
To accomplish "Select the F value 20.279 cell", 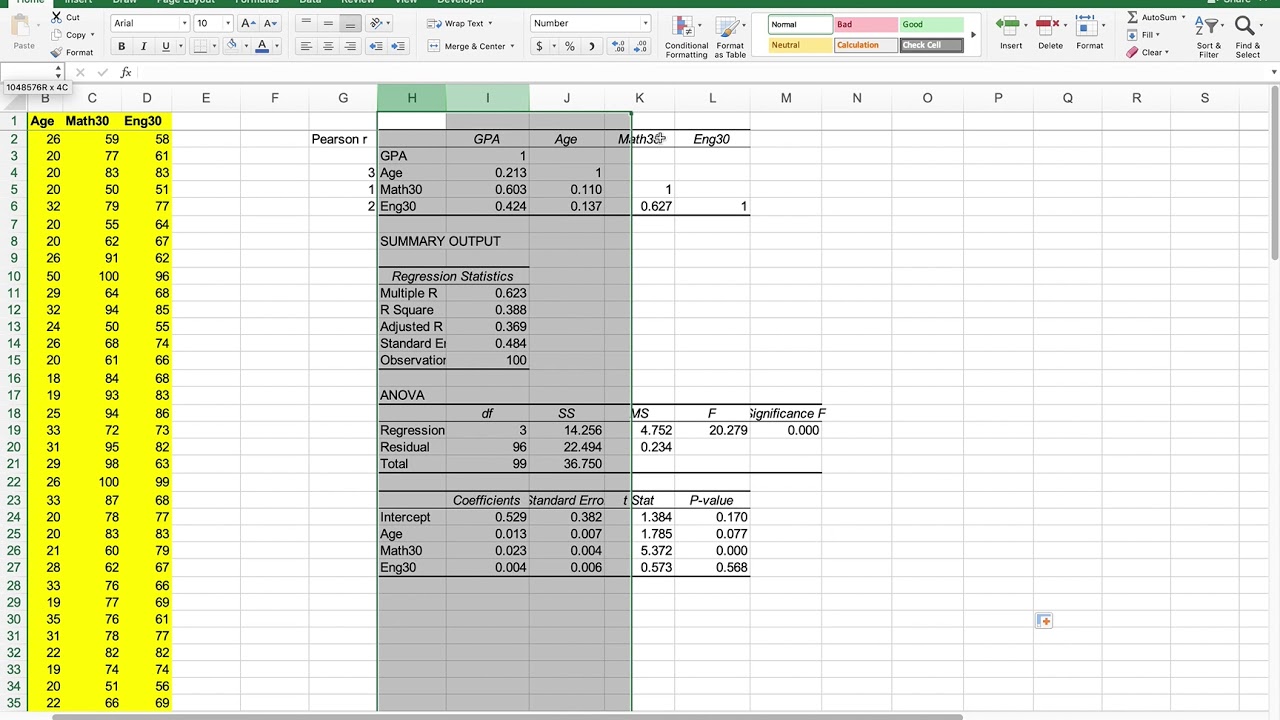I will point(712,430).
